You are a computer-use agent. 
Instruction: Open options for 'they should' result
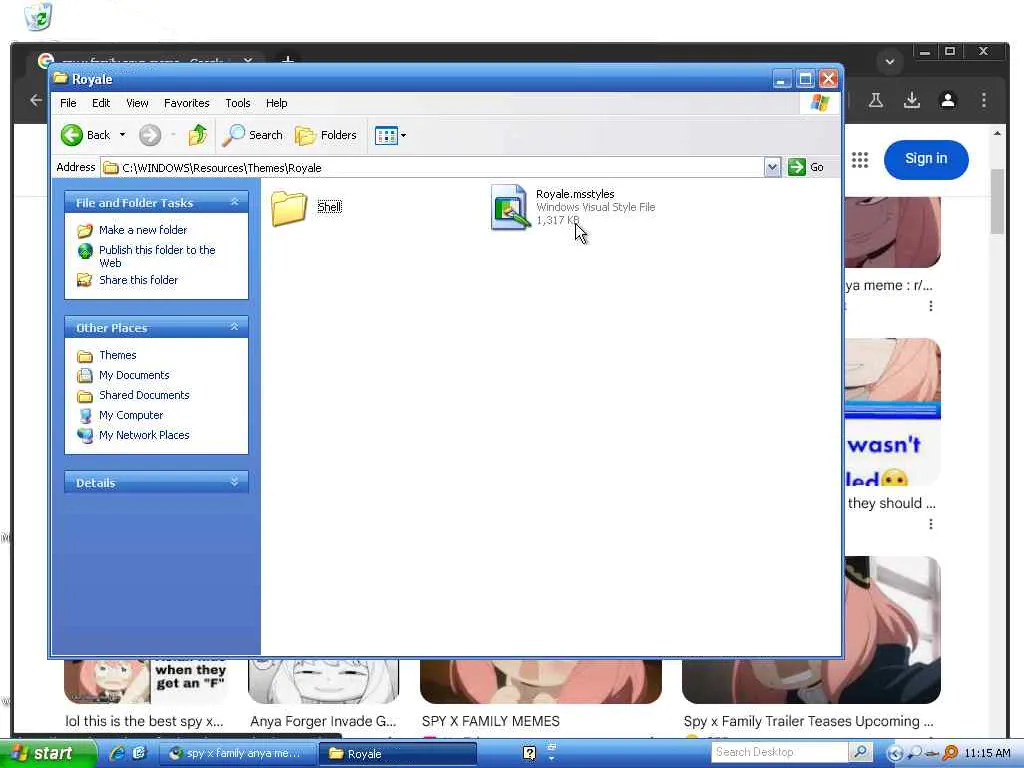click(931, 524)
